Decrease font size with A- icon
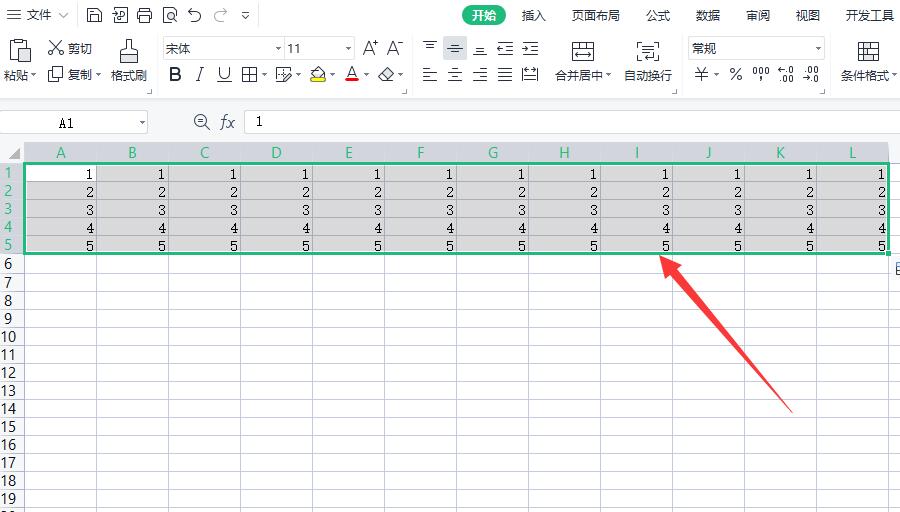 [395, 48]
